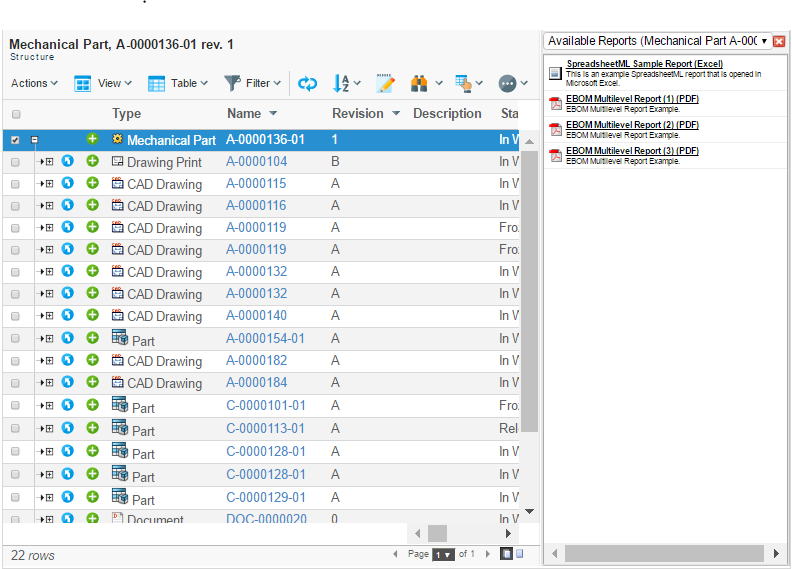Click the notepad edit mode icon
This screenshot has height=569, width=792.
click(385, 84)
